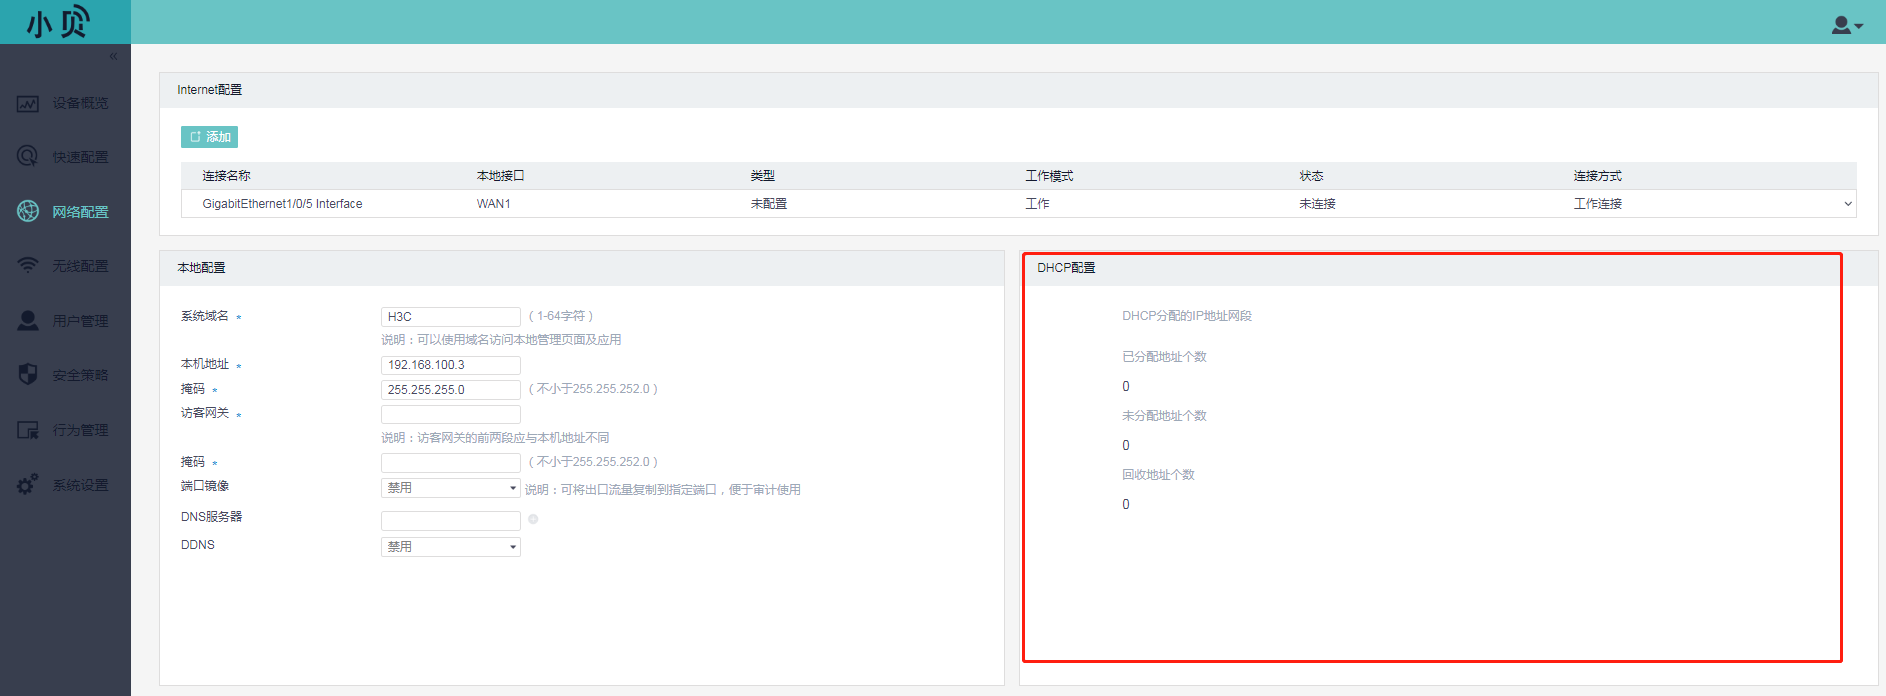Click the 掩码 field 255.255.255.0
Image resolution: width=1886 pixels, height=696 pixels.
[x=451, y=390]
